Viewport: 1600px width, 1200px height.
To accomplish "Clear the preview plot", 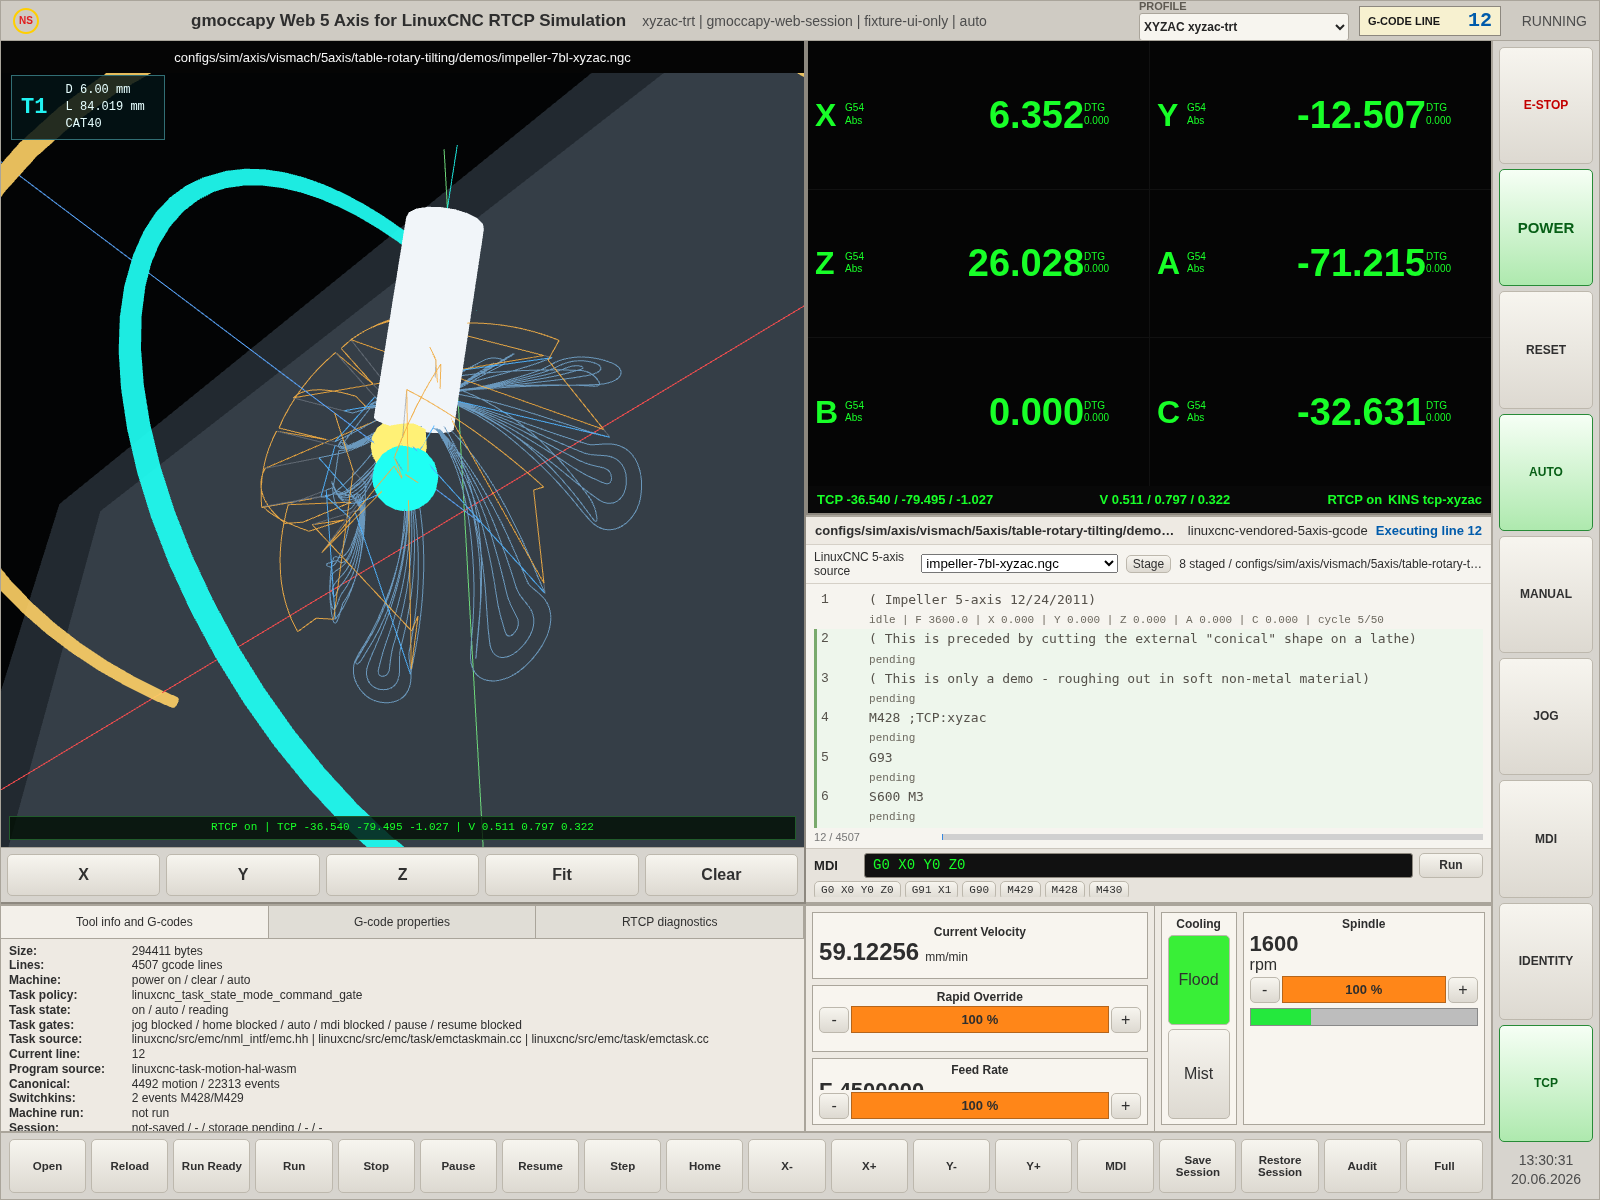I will (x=721, y=875).
